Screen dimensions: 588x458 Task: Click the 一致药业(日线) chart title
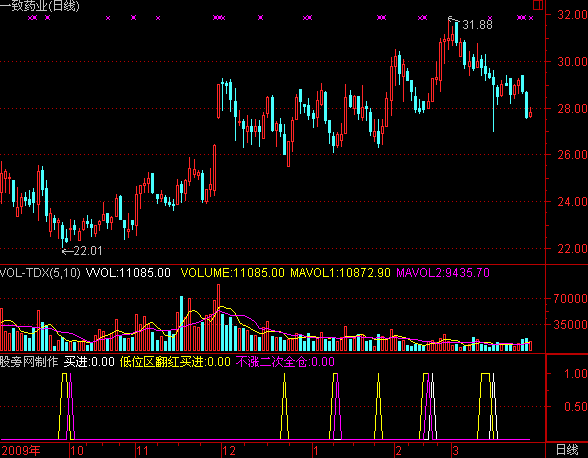pyautogui.click(x=40, y=6)
